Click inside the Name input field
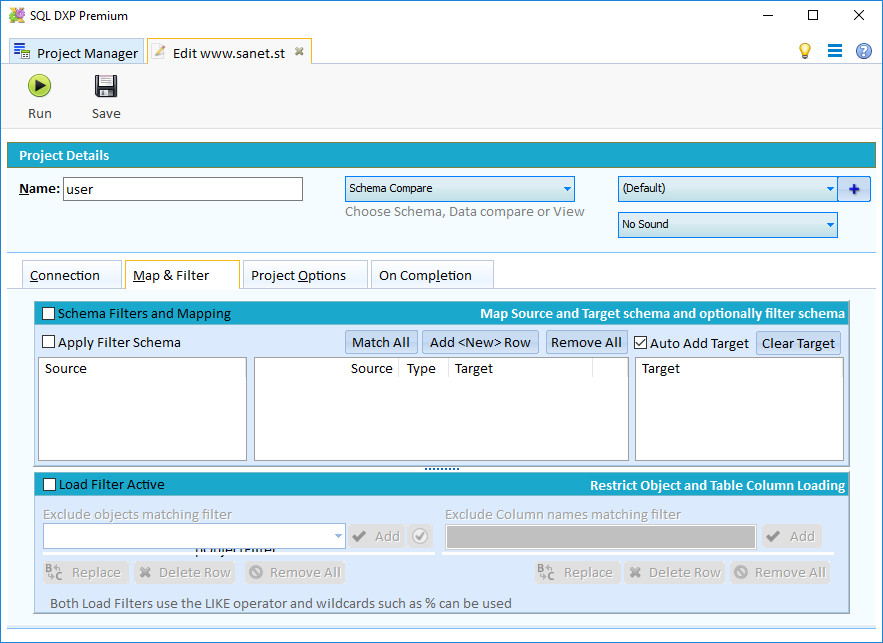This screenshot has width=883, height=643. pyautogui.click(x=183, y=188)
